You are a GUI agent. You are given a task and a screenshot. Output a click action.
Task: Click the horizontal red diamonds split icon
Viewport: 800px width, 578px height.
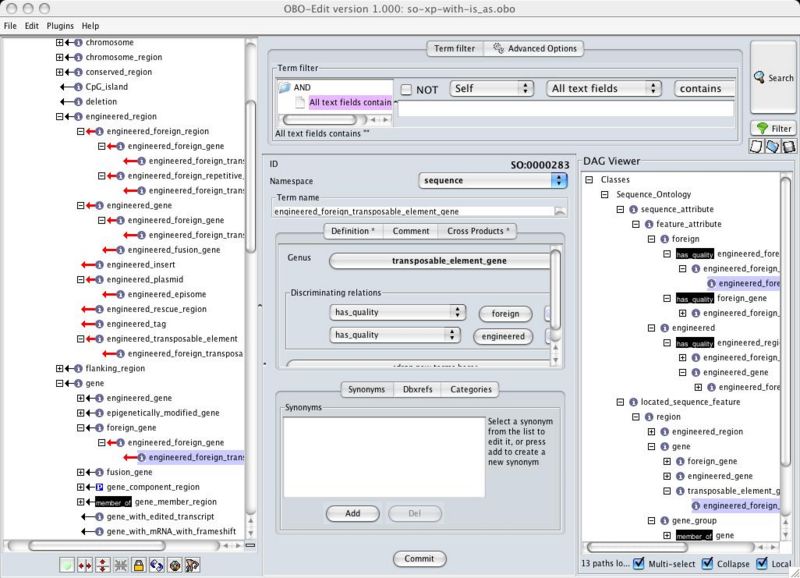click(85, 565)
